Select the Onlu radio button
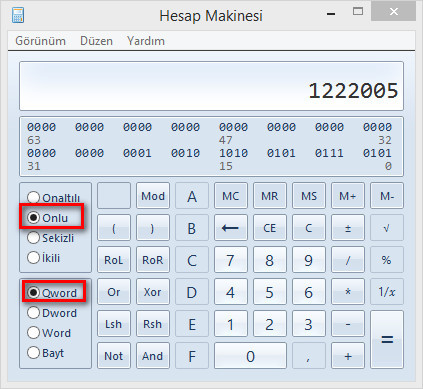Screen dimensions: 423x389 tap(47, 218)
